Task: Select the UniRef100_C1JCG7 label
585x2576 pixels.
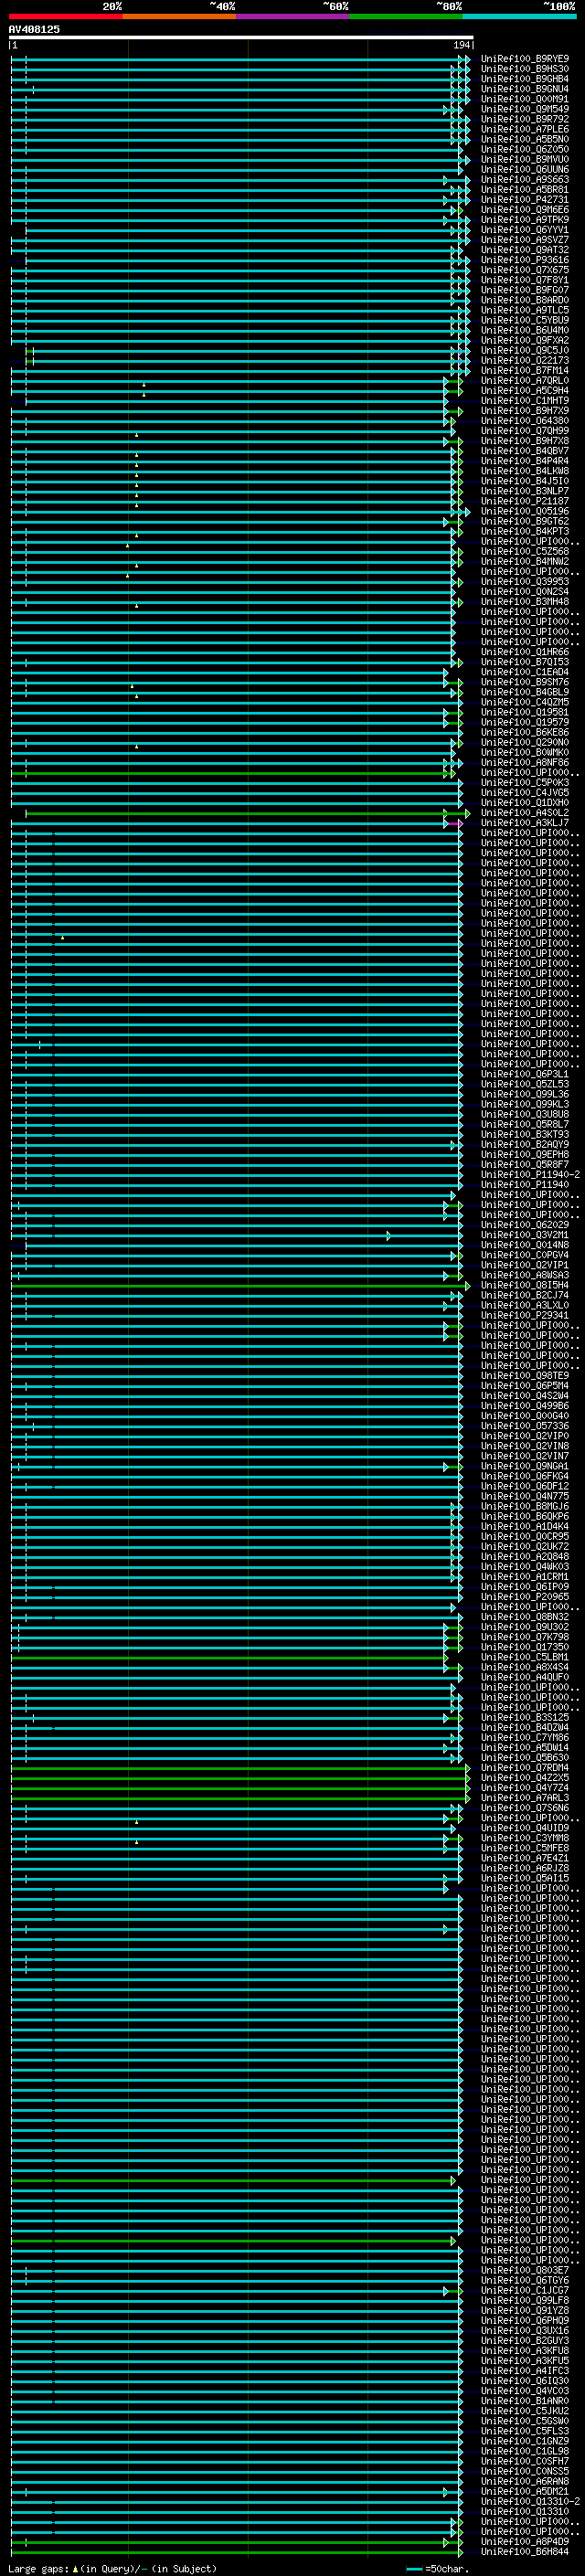Action: 525,2290
